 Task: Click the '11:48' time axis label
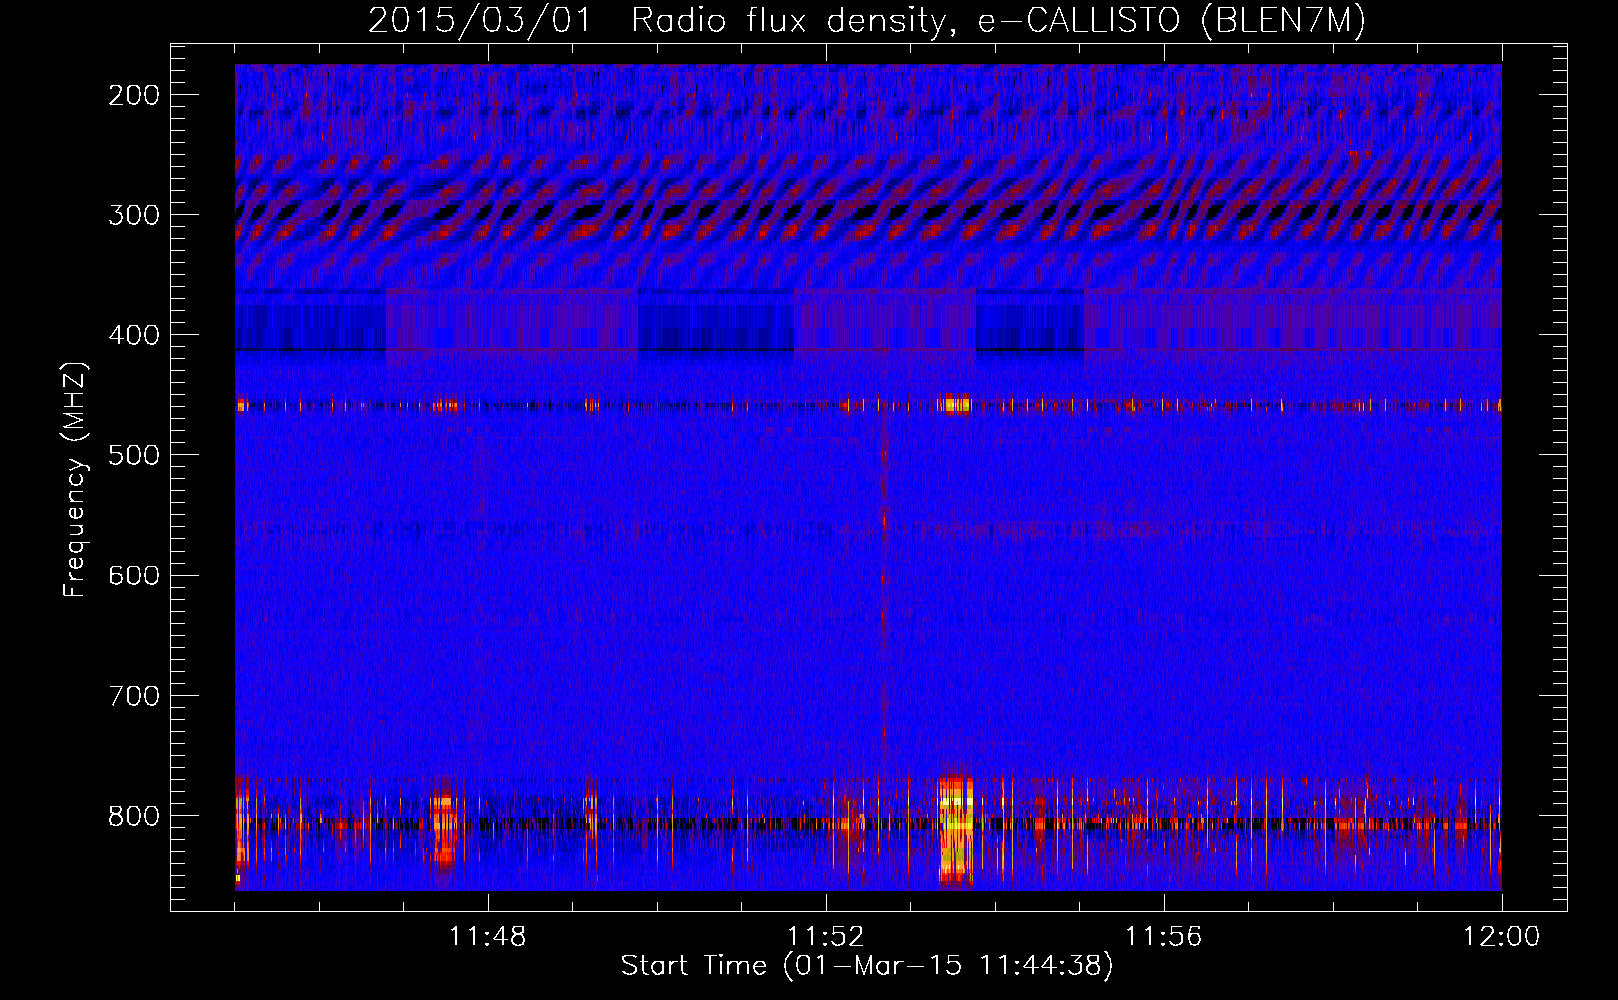tap(488, 937)
